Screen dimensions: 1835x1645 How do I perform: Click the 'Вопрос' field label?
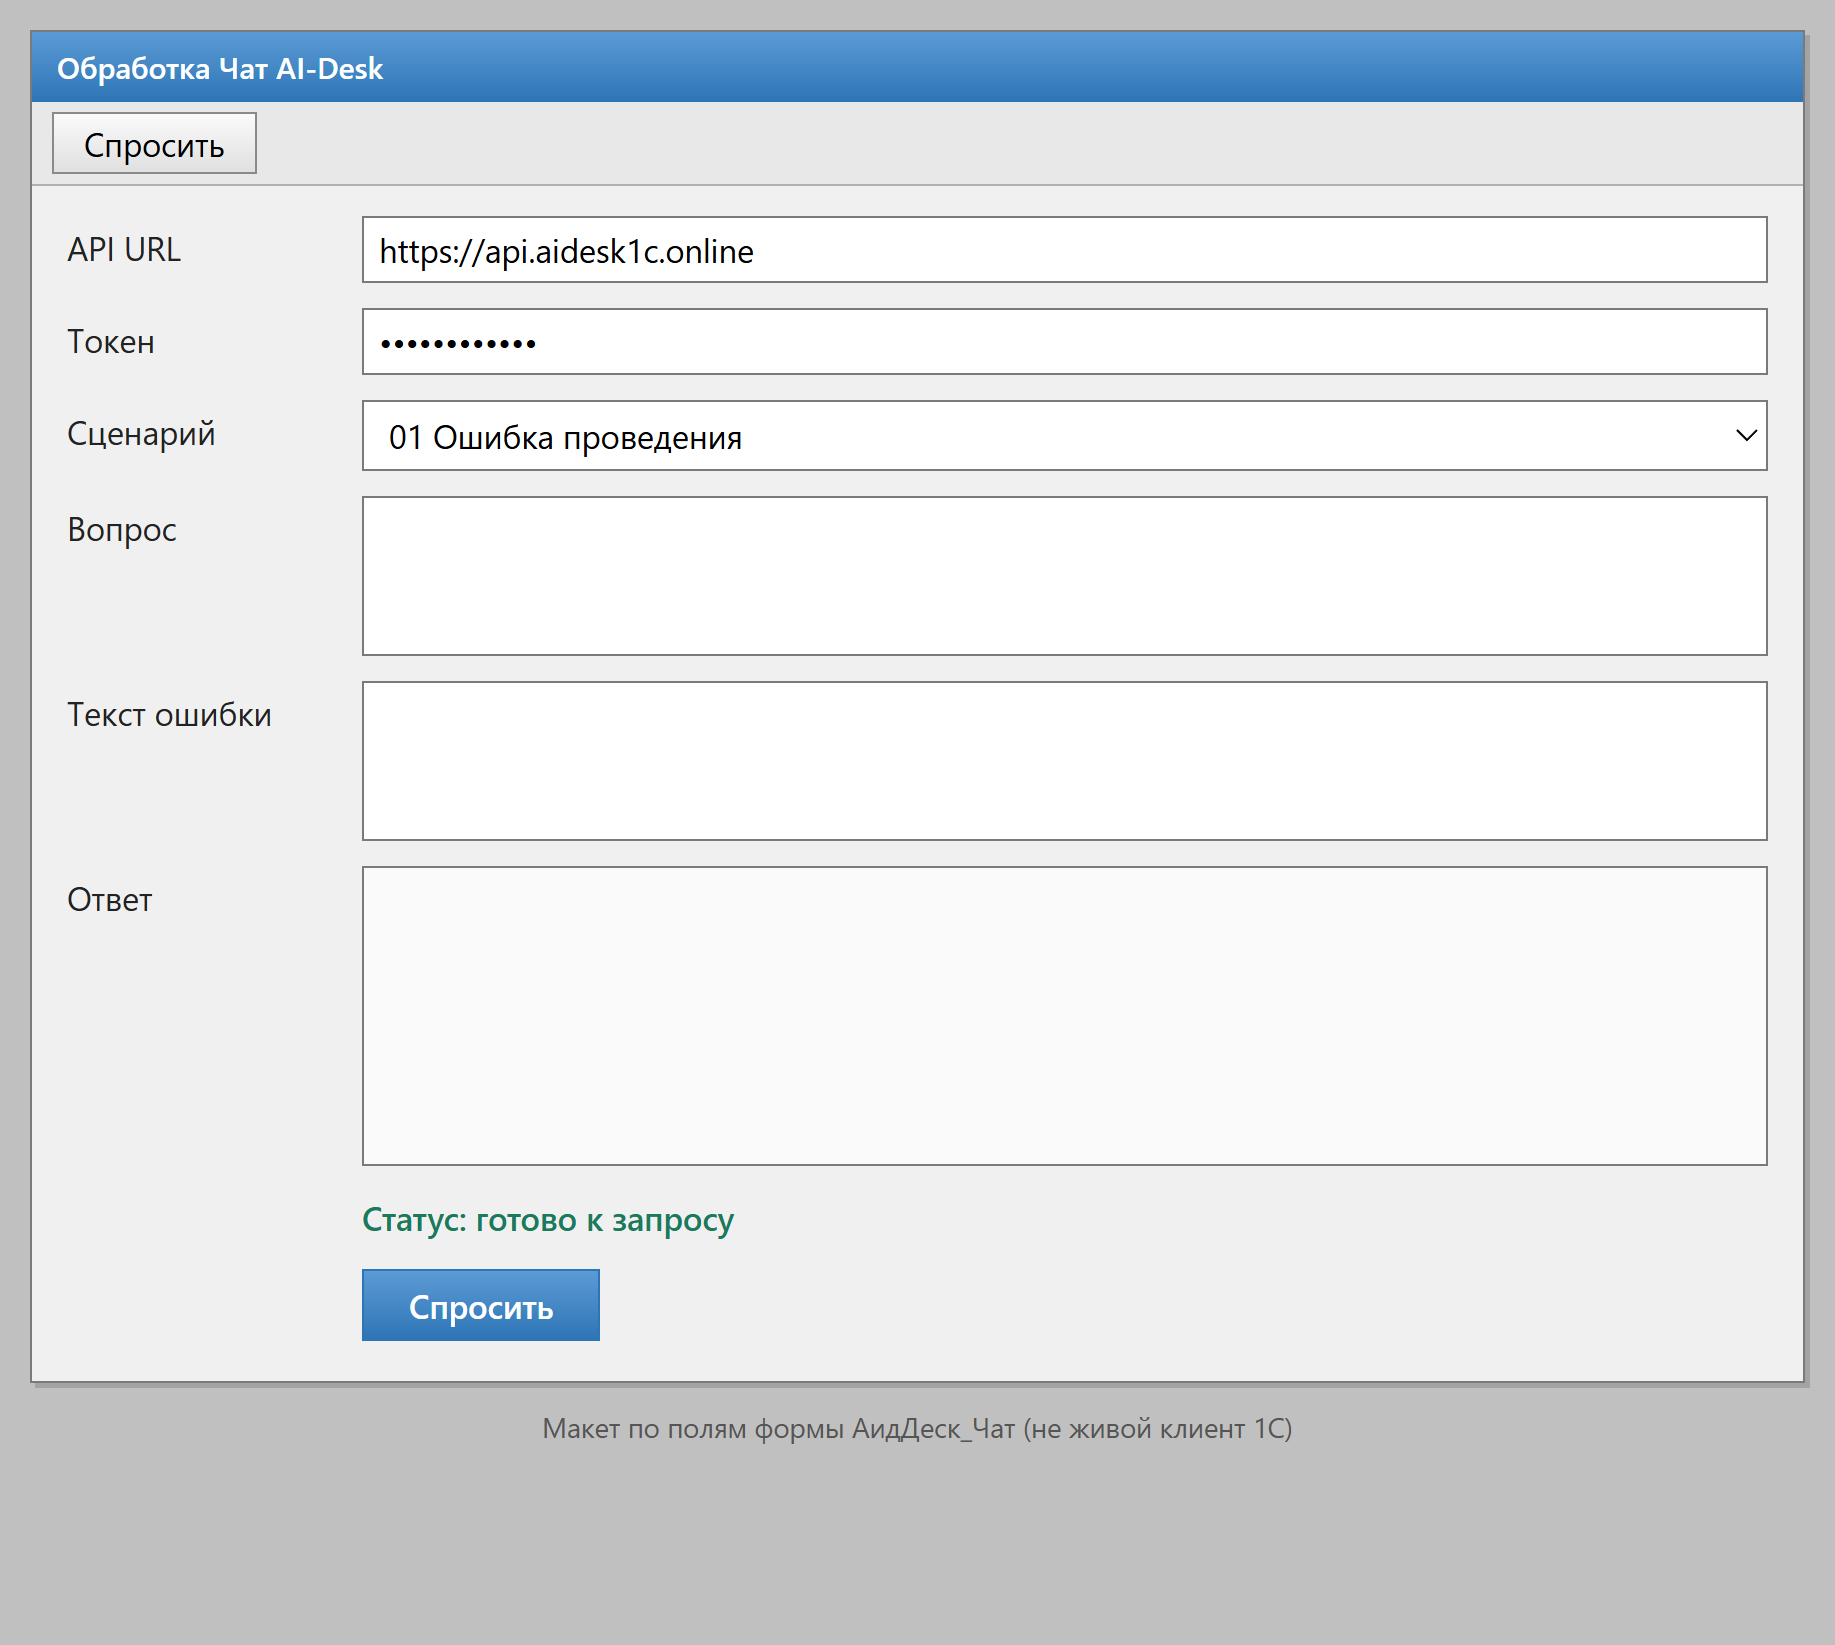point(122,530)
